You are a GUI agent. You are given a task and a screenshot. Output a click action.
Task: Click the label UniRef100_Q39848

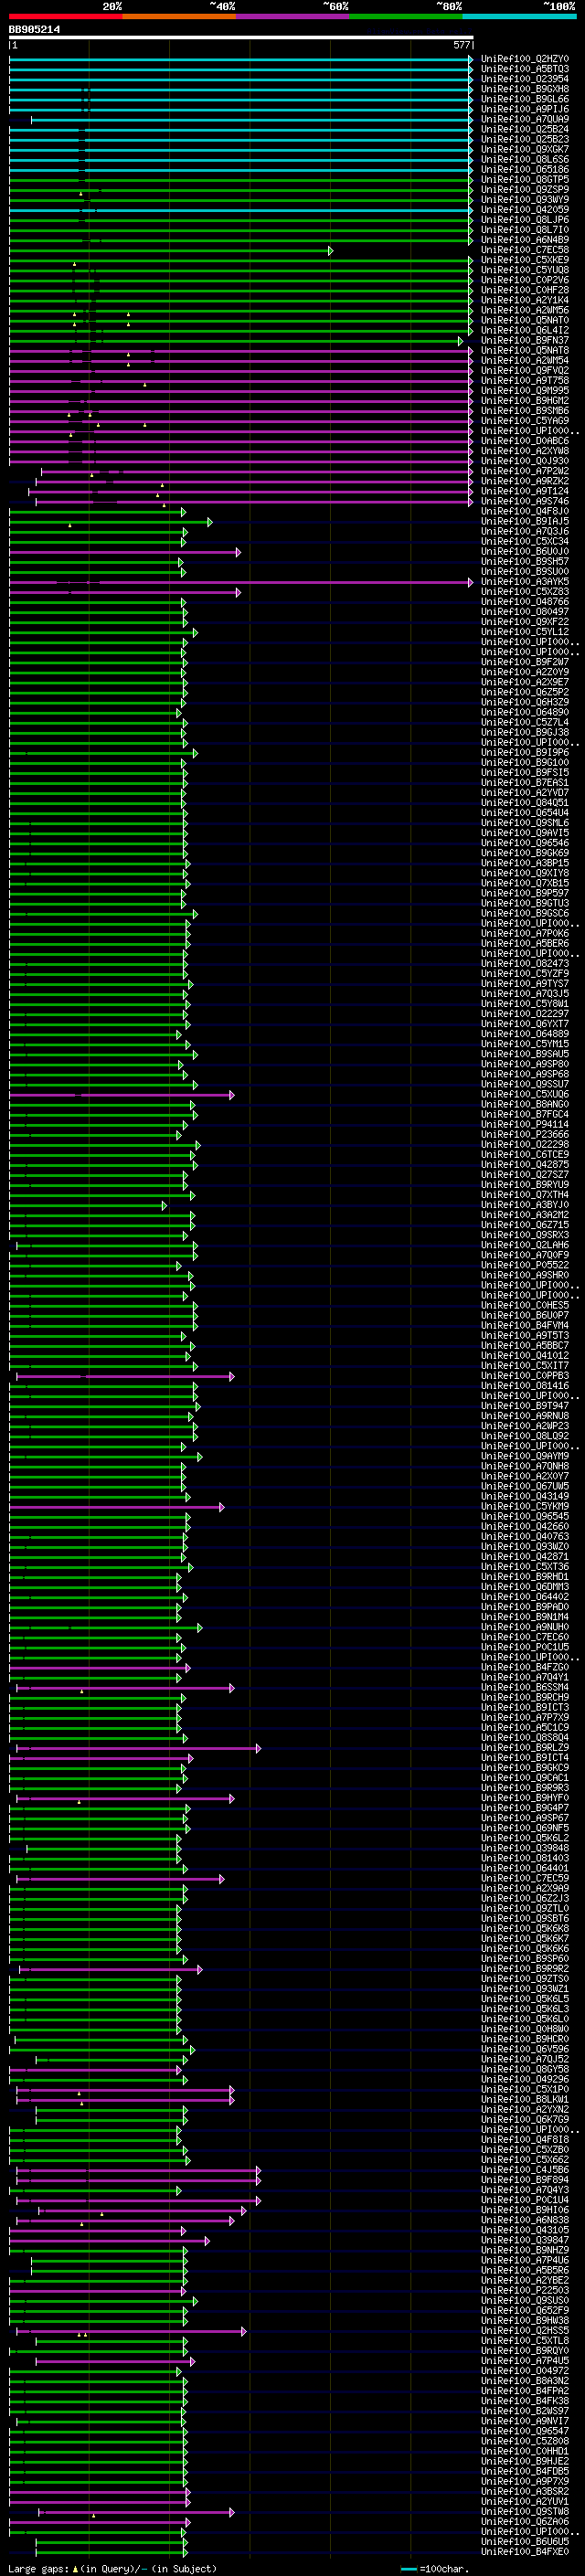coord(525,1848)
